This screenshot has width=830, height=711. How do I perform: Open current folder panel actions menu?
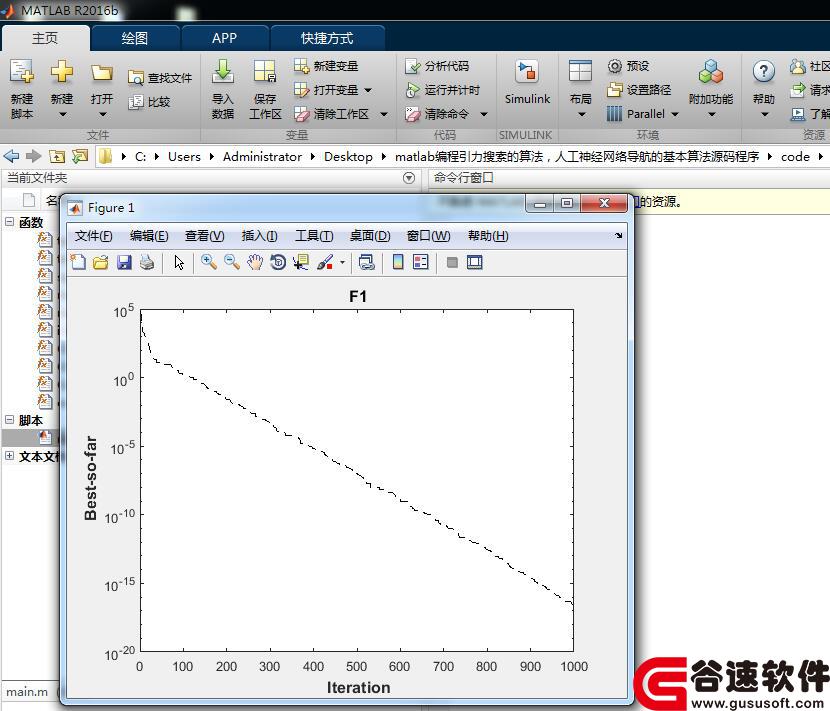(409, 178)
